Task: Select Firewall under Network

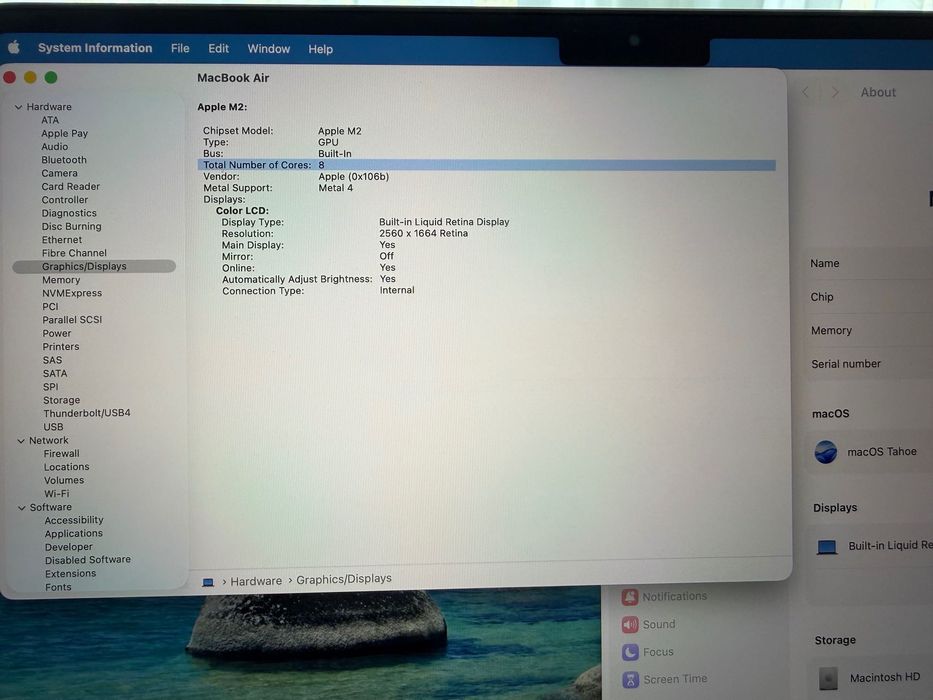Action: click(x=61, y=454)
